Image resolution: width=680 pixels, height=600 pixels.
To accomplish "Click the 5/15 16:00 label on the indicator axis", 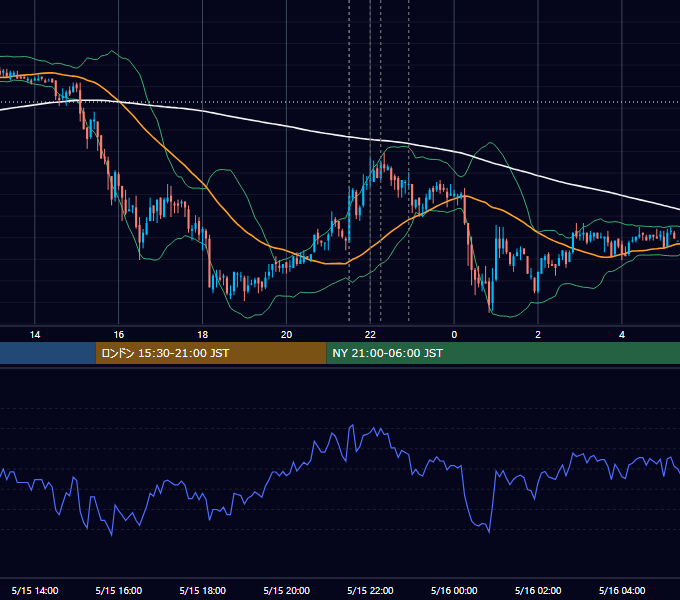I will click(118, 590).
